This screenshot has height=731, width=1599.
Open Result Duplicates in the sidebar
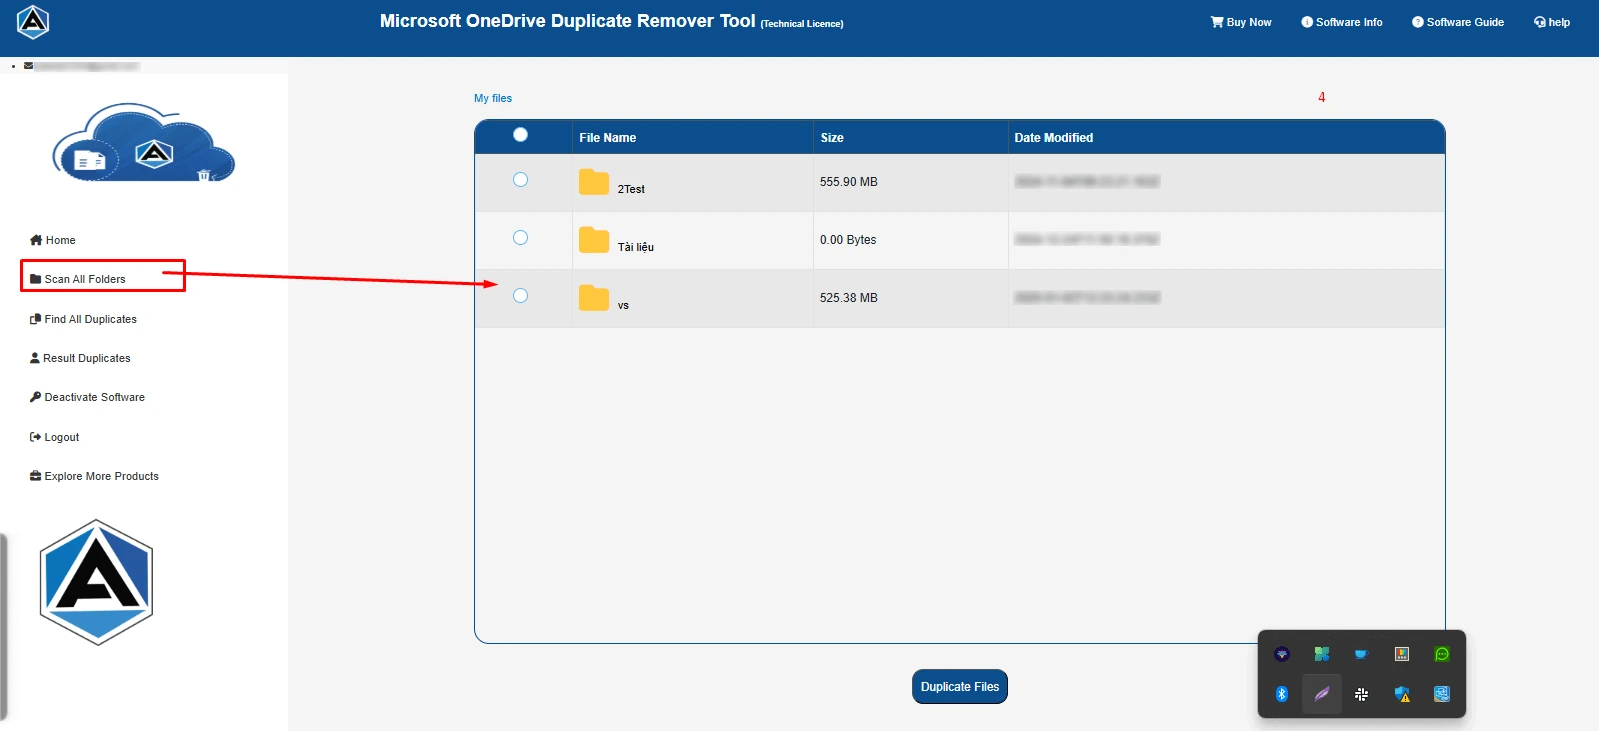[x=80, y=358]
